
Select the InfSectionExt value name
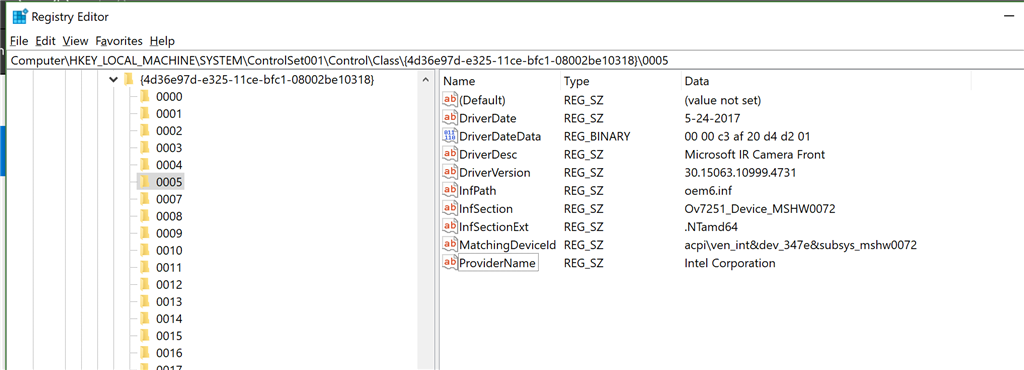coord(494,226)
